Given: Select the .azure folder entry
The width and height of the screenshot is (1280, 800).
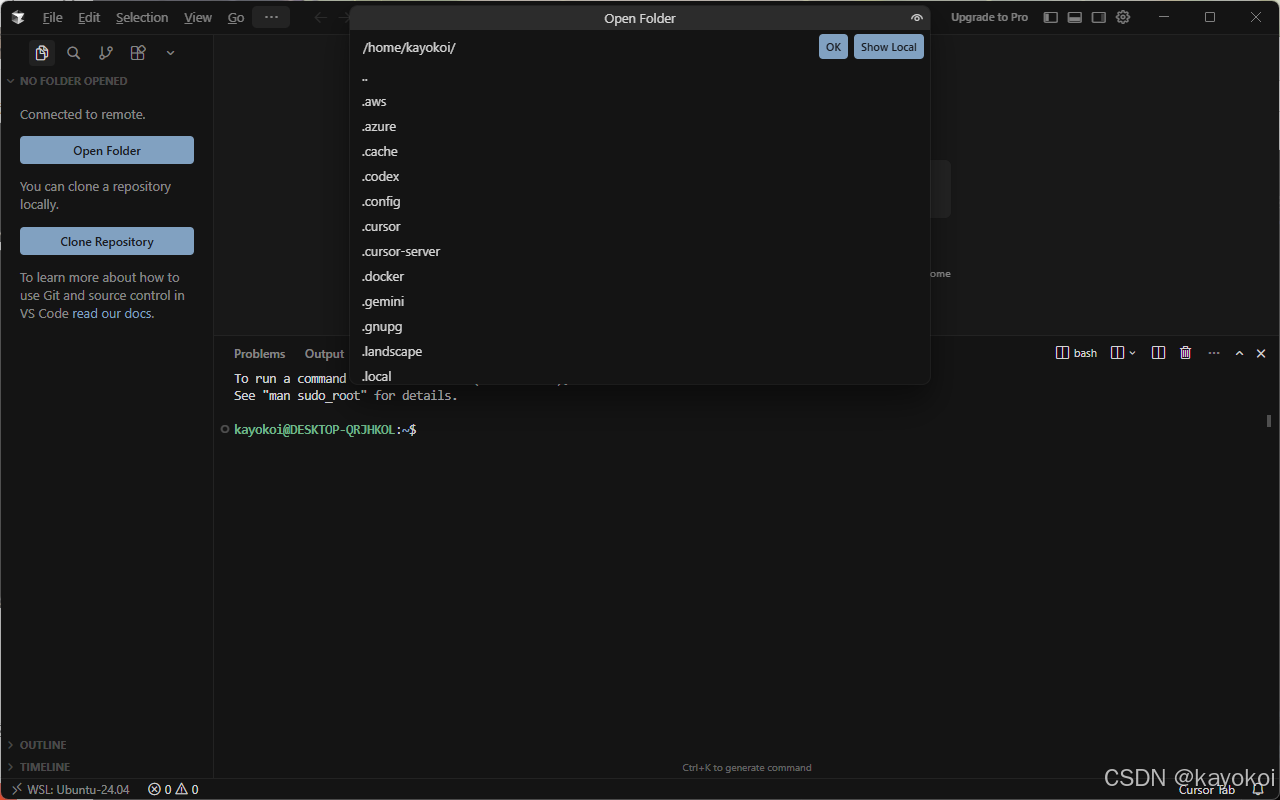Looking at the screenshot, I should tap(640, 127).
